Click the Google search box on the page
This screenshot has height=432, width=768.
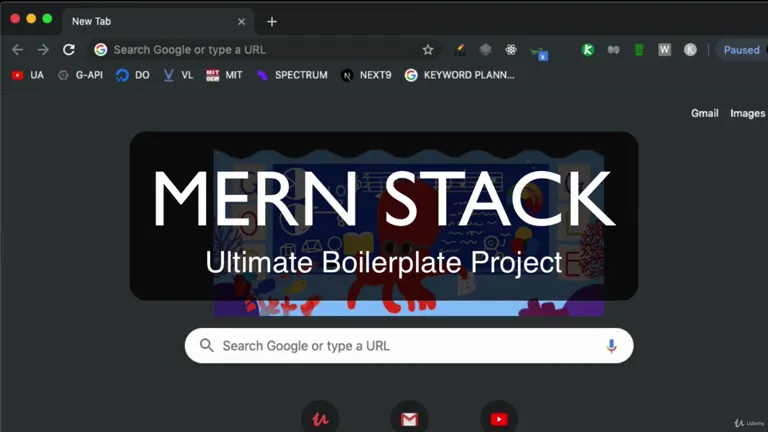(409, 346)
